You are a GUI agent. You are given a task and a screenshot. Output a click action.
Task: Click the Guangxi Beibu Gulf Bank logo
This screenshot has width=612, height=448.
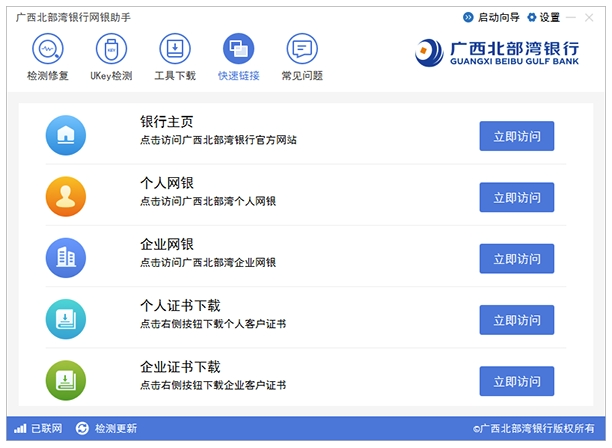(497, 53)
